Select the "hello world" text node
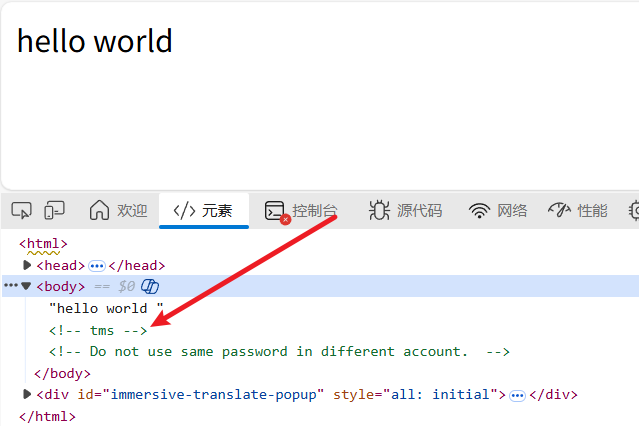Image resolution: width=639 pixels, height=426 pixels. click(105, 308)
